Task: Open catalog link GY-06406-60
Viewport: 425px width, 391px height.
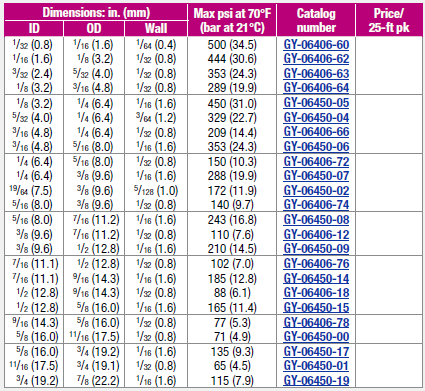Action: coord(316,45)
